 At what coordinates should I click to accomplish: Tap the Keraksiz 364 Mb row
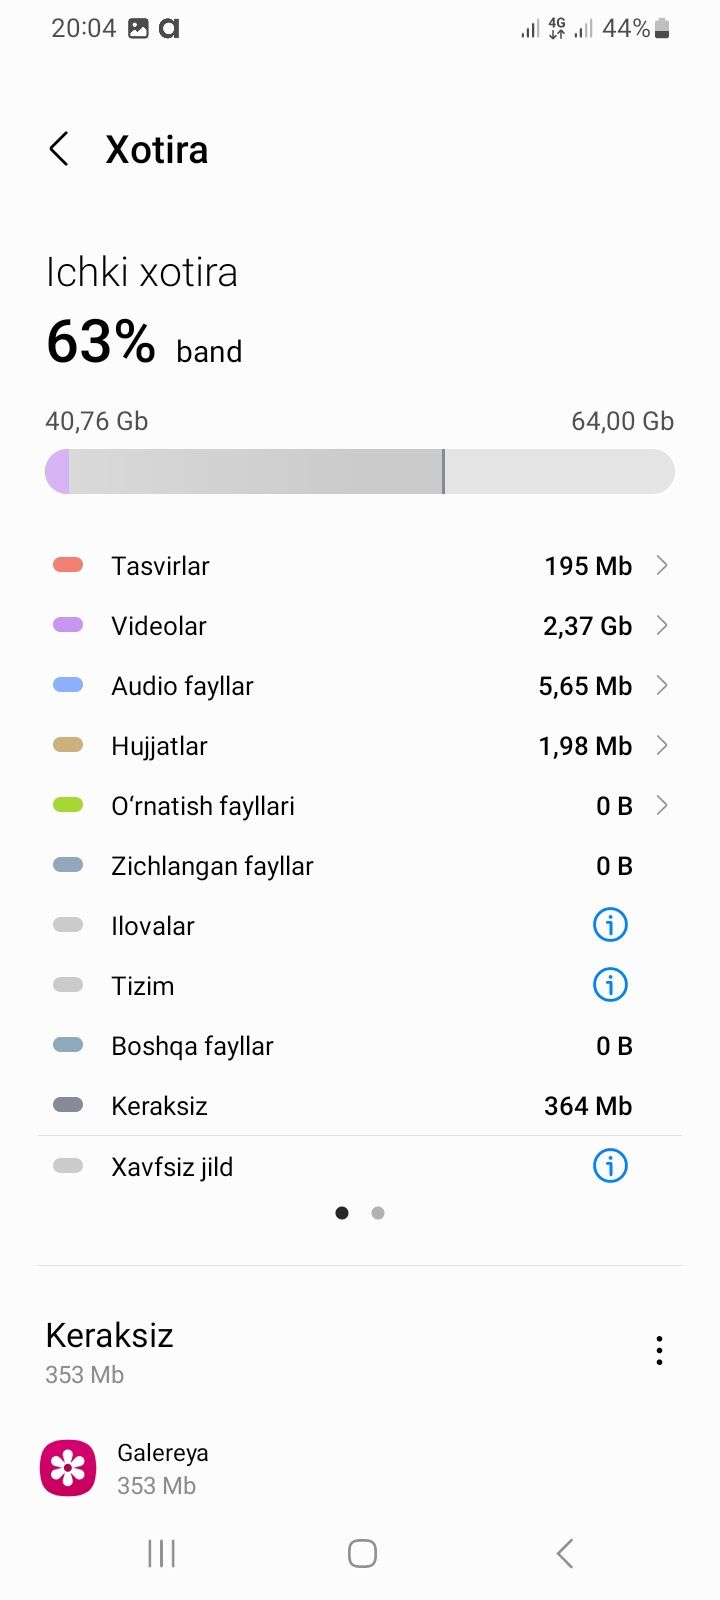(360, 1106)
